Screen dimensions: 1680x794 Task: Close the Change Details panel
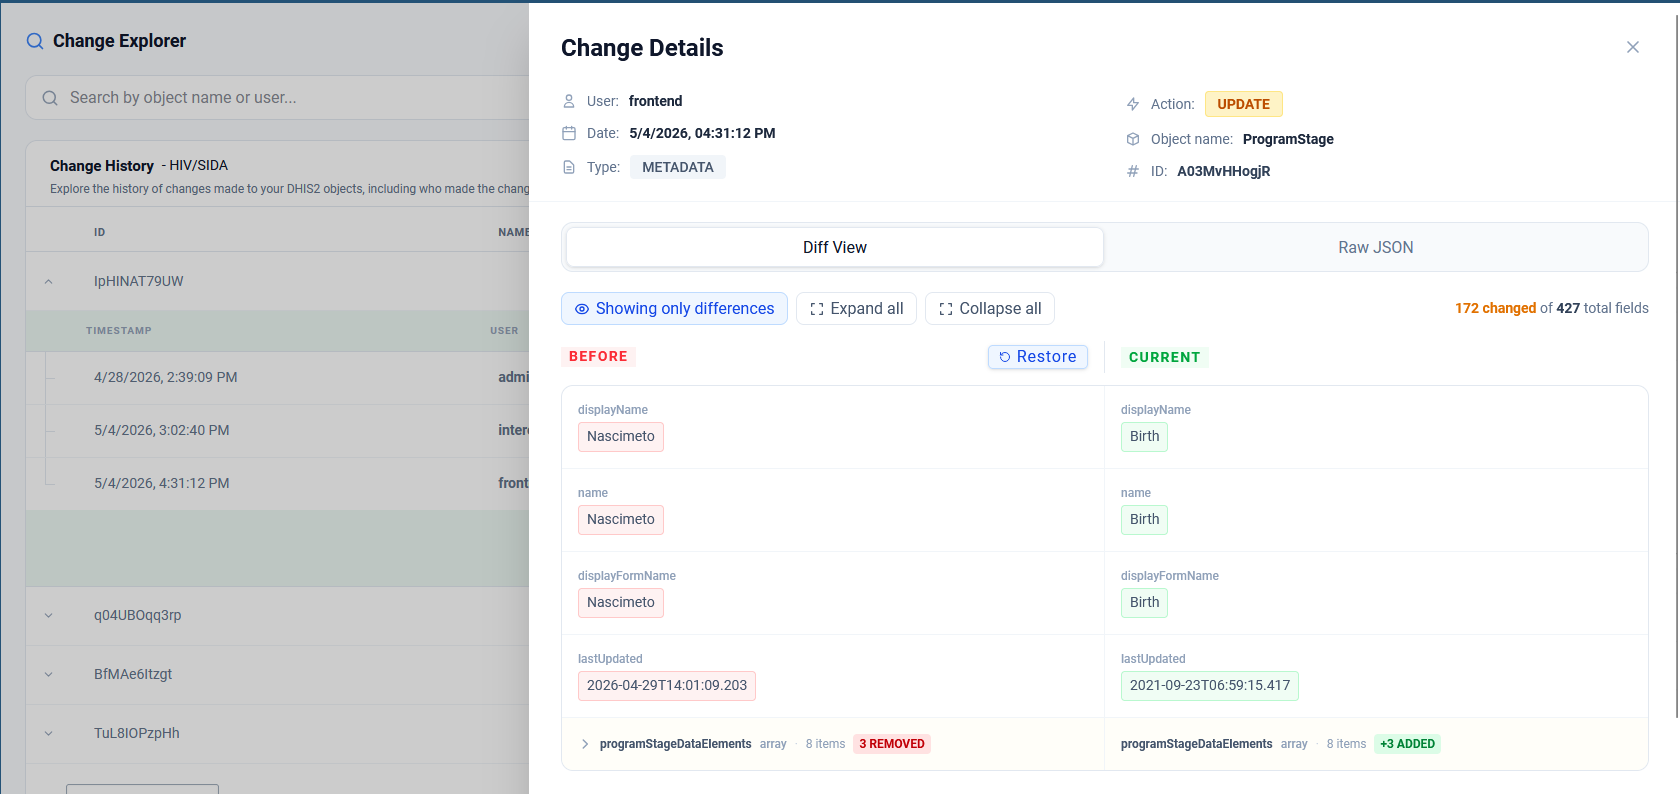(1633, 47)
